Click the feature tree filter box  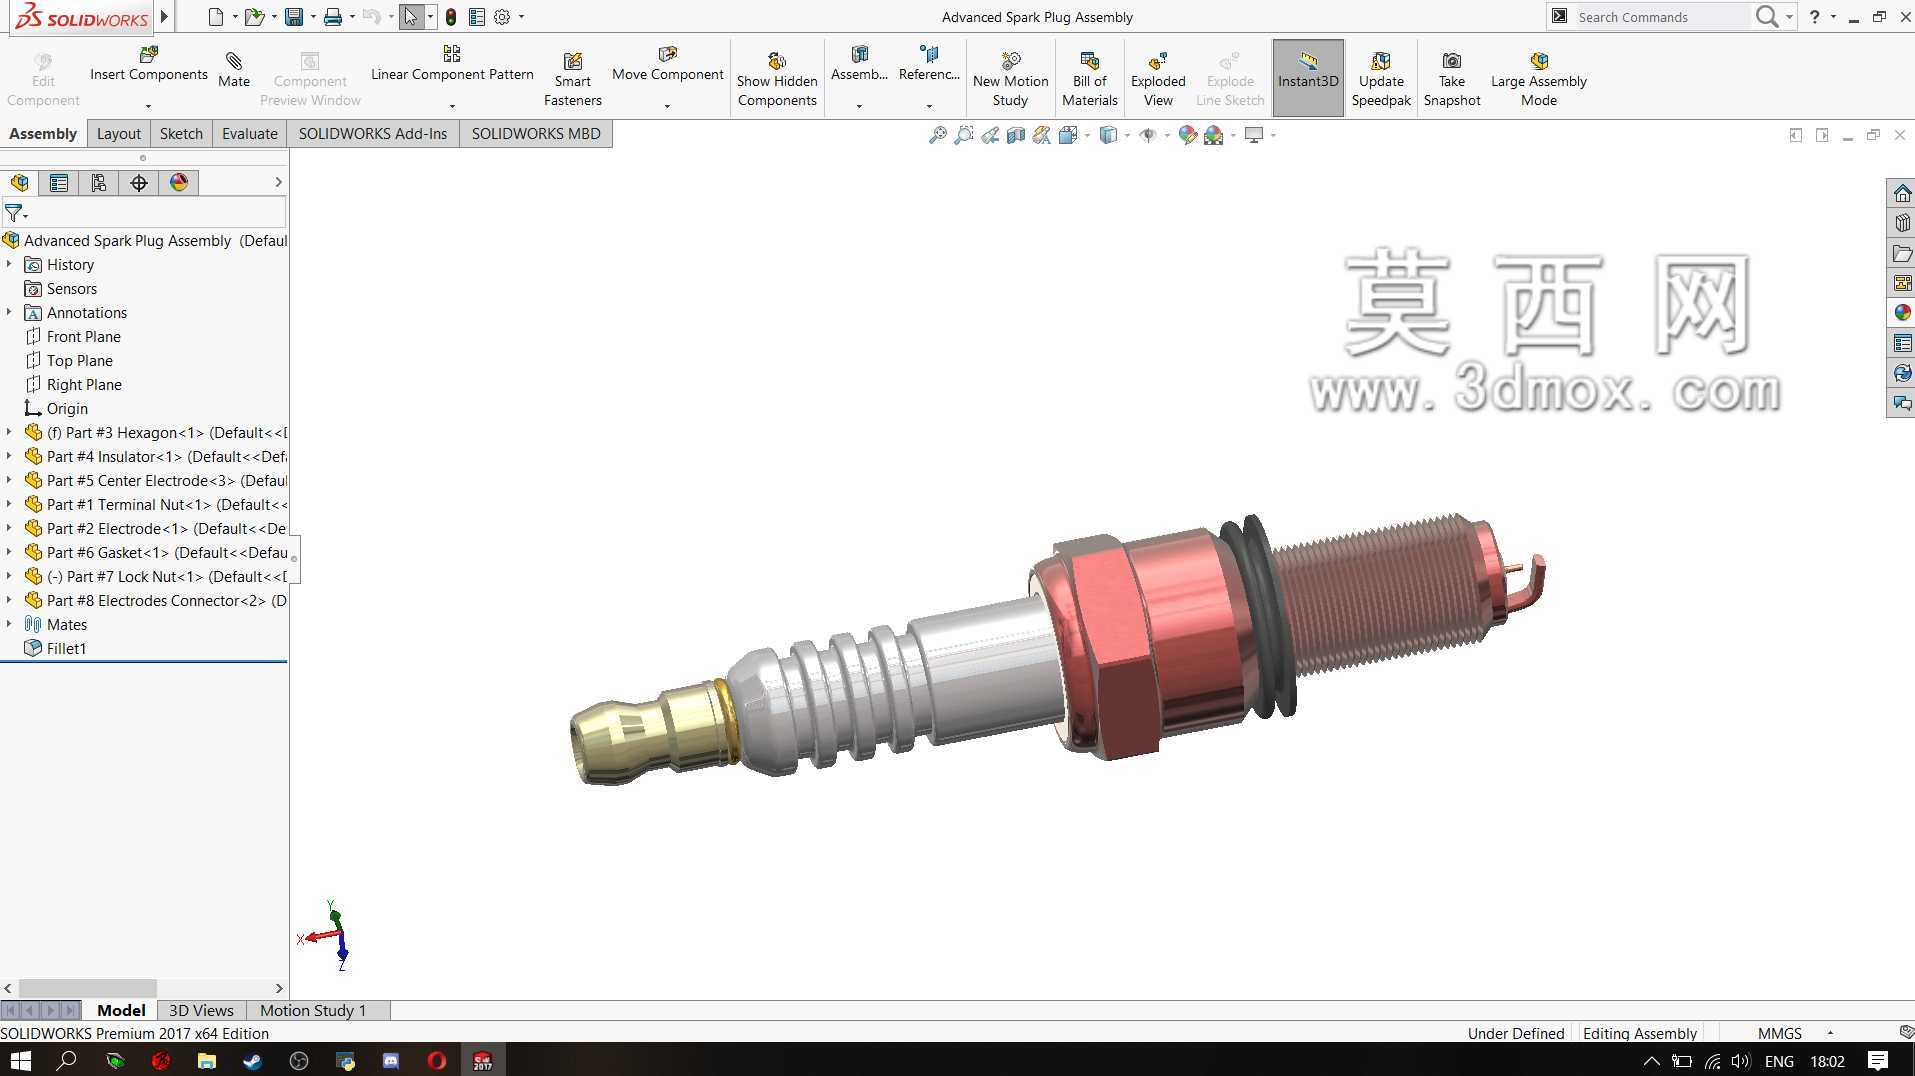pyautogui.click(x=144, y=213)
